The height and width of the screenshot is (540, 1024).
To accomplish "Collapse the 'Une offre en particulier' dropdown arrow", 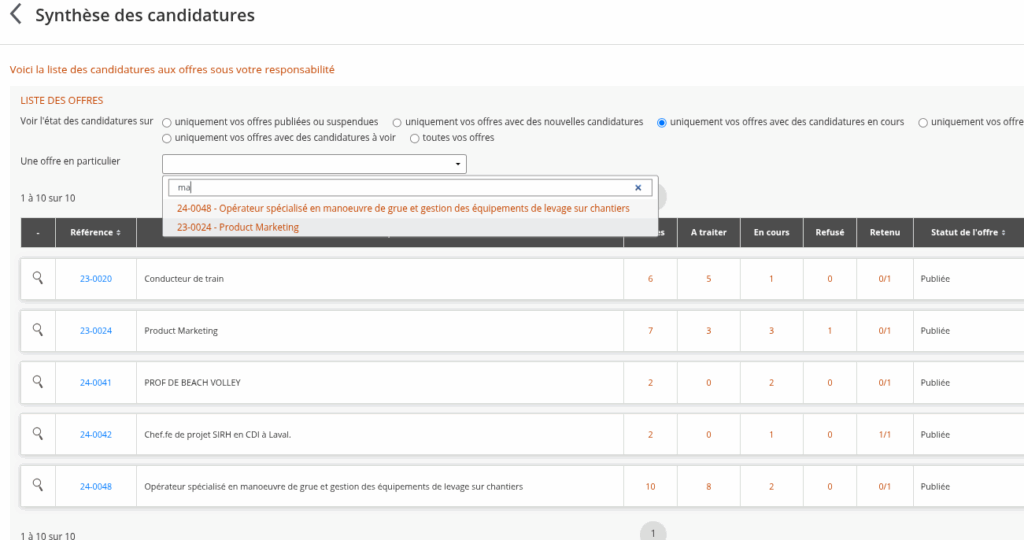I will [458, 164].
